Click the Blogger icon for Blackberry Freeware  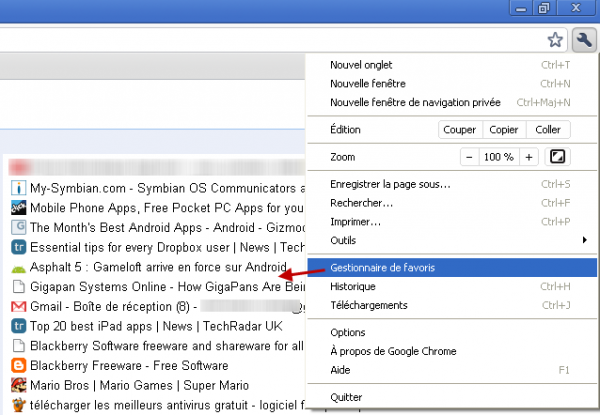[x=18, y=364]
